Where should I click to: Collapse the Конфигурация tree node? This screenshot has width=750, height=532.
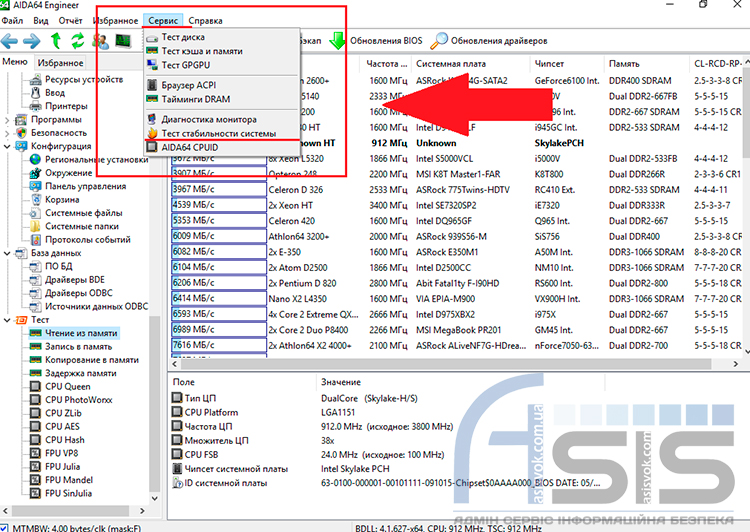(x=7, y=146)
